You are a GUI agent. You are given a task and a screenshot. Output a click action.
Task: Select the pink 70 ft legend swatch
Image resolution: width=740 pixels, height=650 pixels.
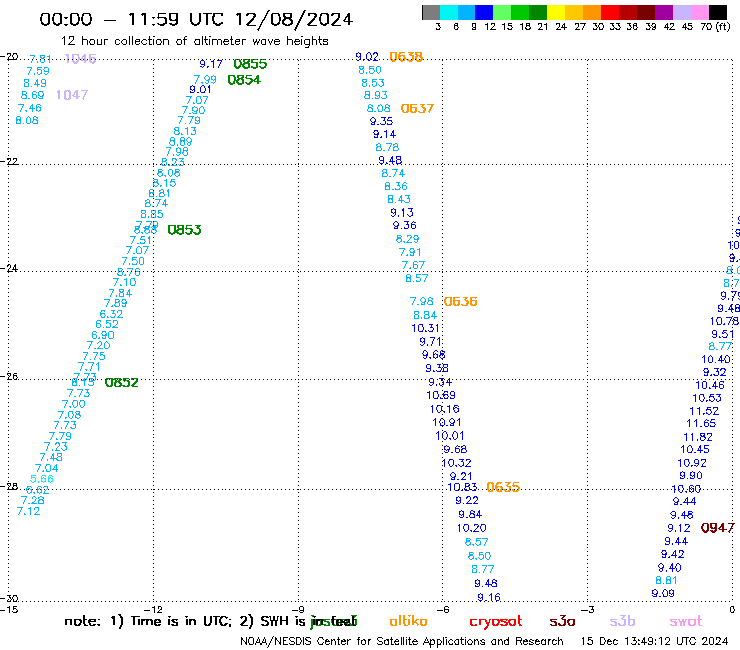tap(699, 12)
